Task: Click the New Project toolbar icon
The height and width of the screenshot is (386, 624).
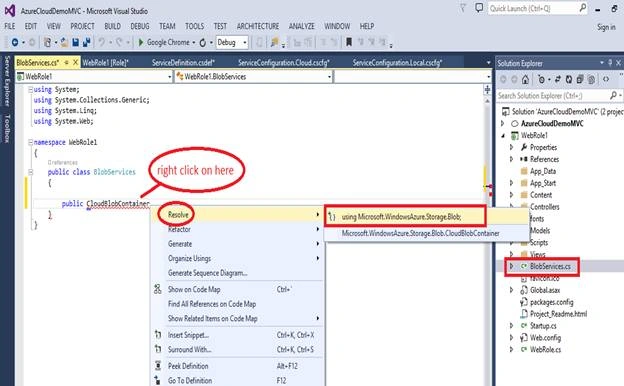Action: [47, 42]
